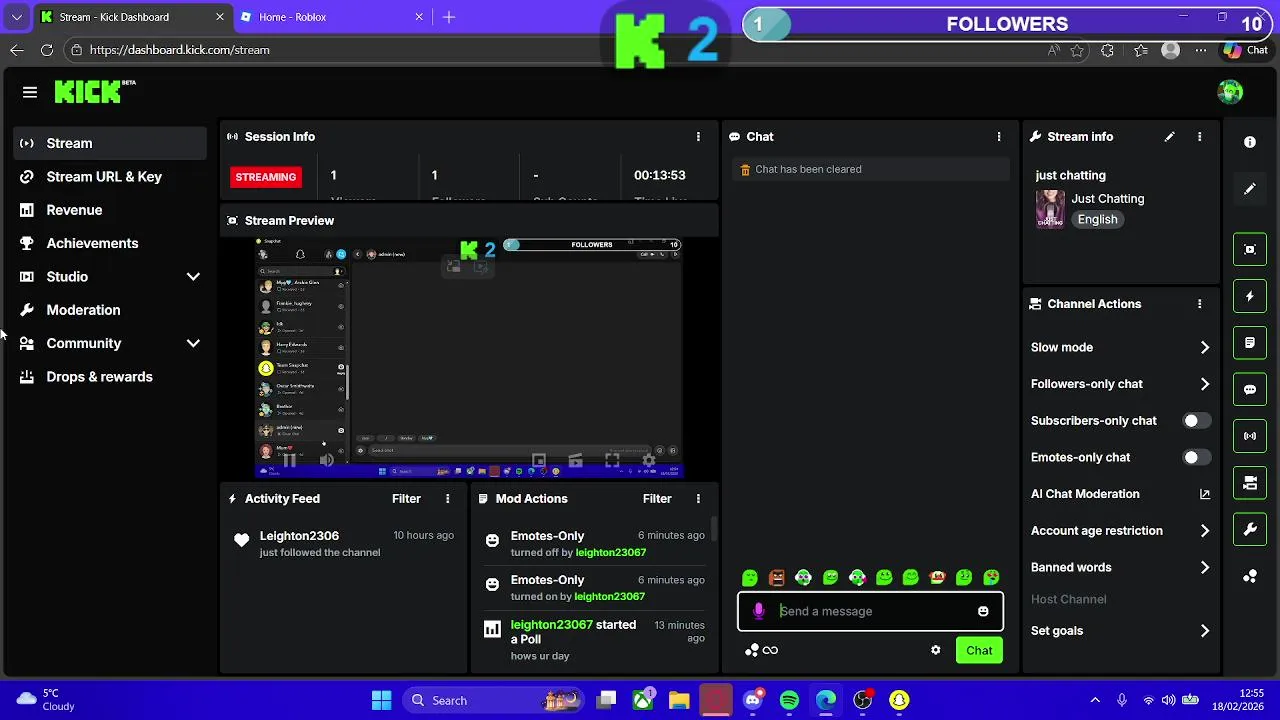
Task: Click the purple microphone icon in chat box
Action: [x=759, y=611]
